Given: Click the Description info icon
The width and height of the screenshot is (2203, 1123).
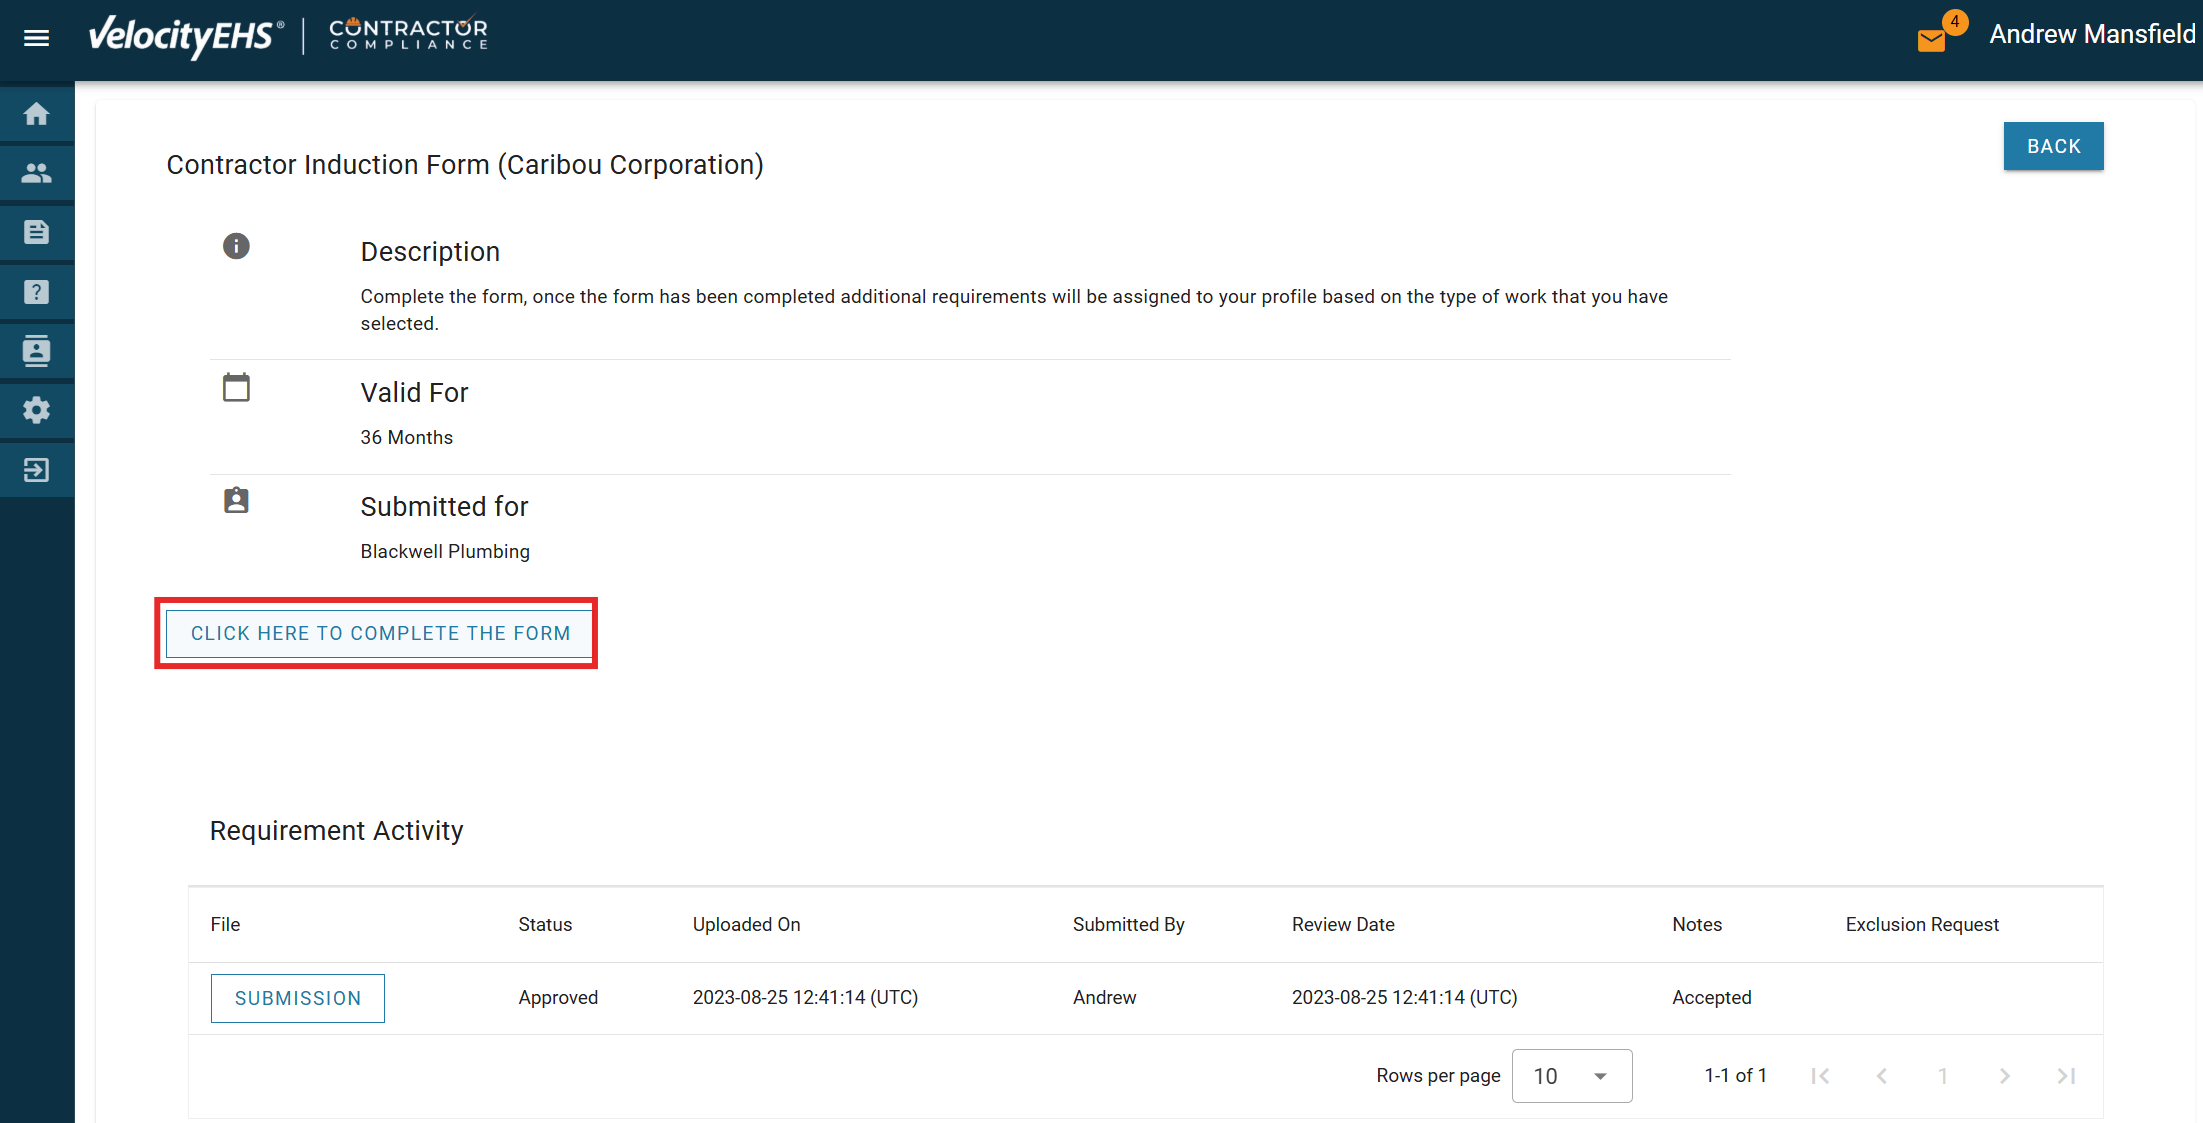Looking at the screenshot, I should point(236,246).
